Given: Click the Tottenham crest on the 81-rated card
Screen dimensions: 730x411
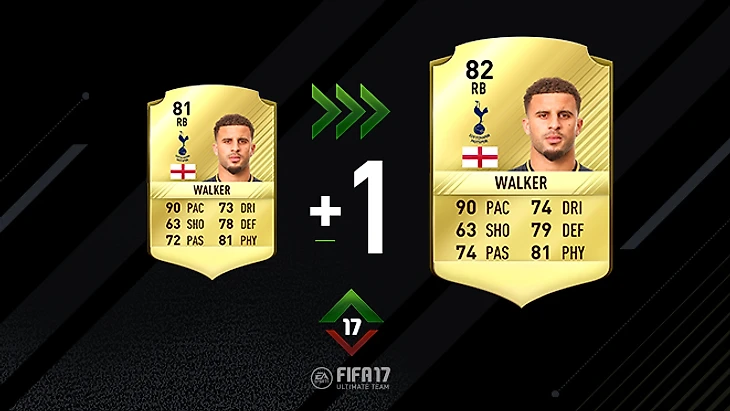Looking at the screenshot, I should click(x=183, y=146).
